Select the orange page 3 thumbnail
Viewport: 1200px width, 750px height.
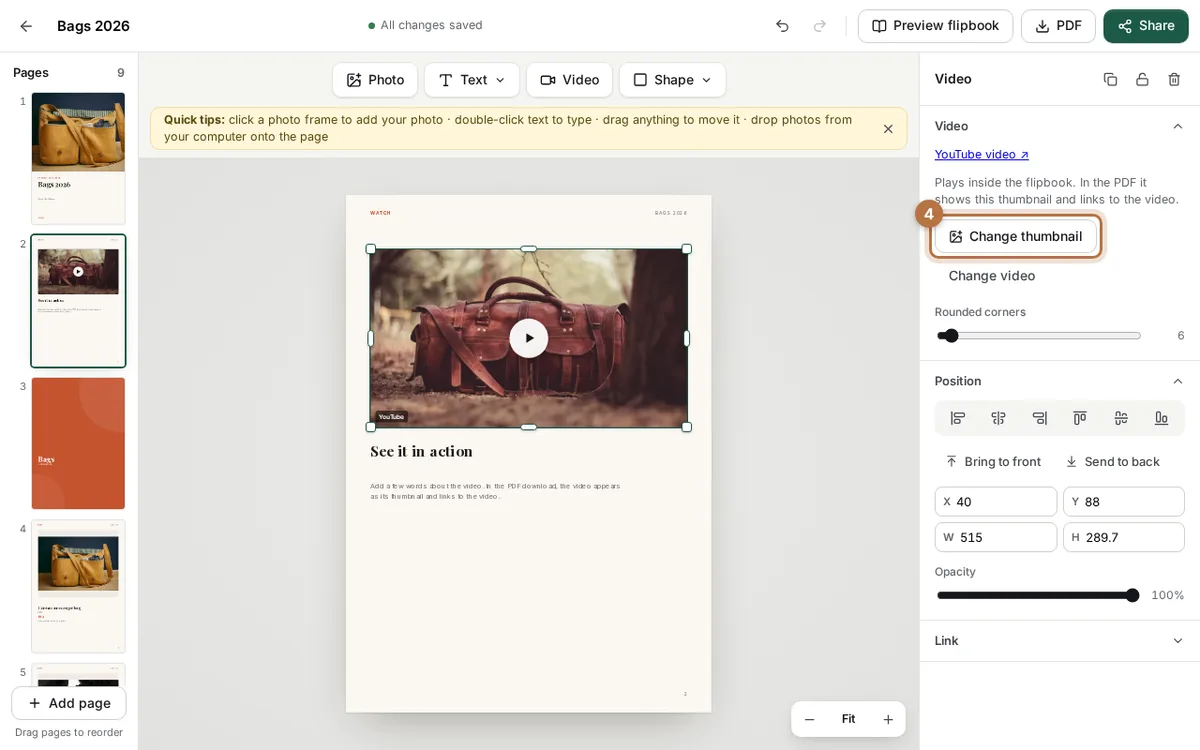point(78,443)
